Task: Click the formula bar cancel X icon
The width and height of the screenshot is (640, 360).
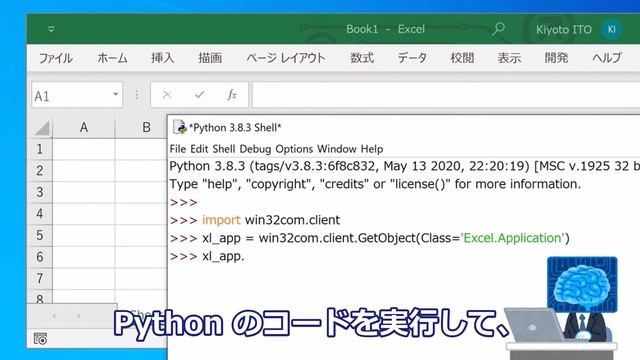Action: click(167, 95)
